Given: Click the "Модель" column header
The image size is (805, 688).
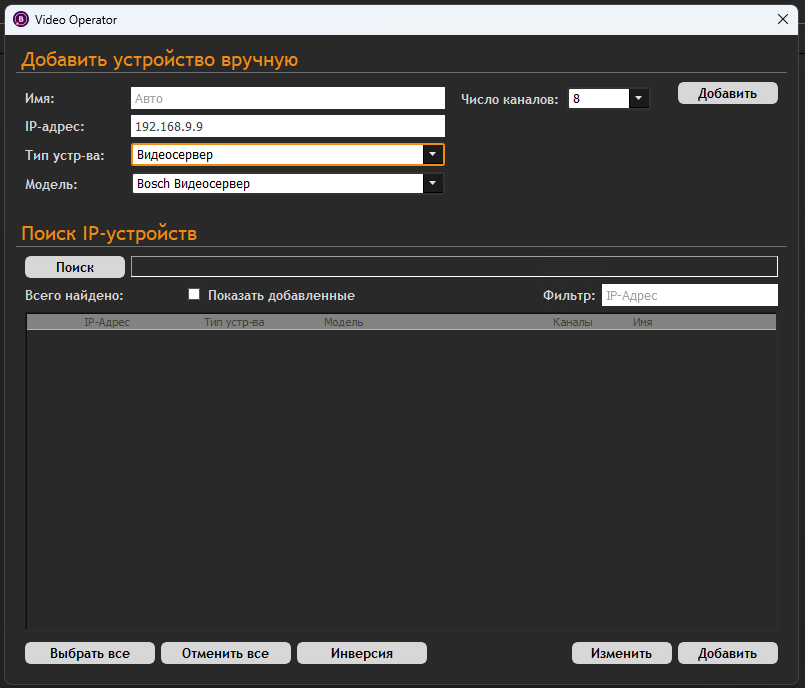Looking at the screenshot, I should 343,323.
